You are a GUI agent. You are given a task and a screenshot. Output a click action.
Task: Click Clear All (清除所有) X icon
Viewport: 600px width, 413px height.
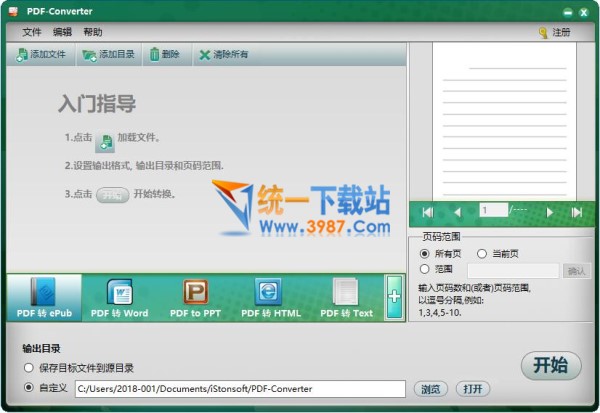click(205, 55)
